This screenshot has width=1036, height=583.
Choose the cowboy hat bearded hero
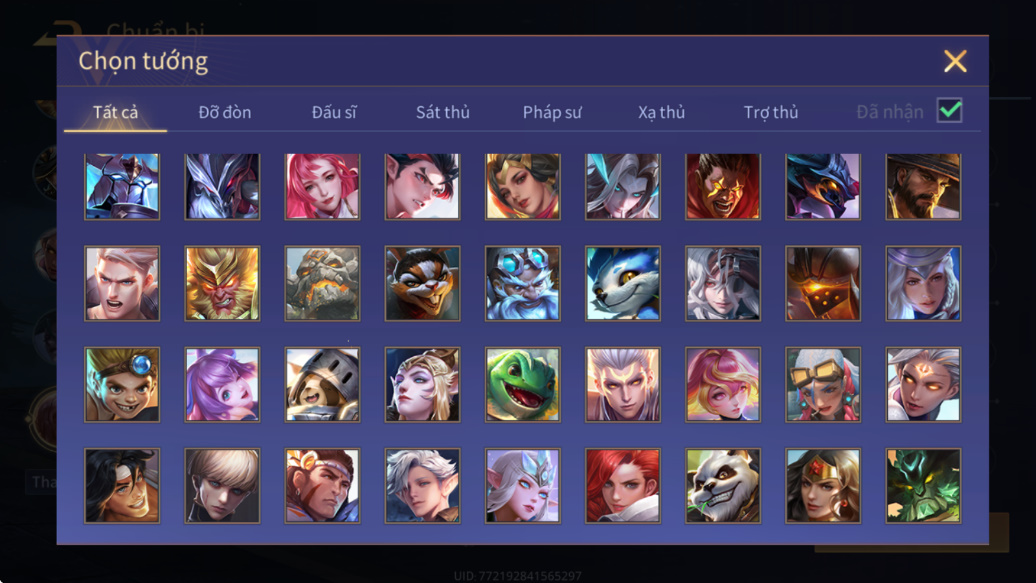(x=923, y=186)
